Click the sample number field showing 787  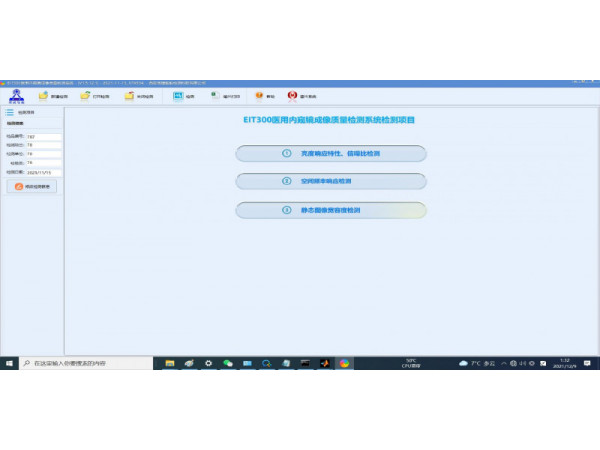point(43,136)
